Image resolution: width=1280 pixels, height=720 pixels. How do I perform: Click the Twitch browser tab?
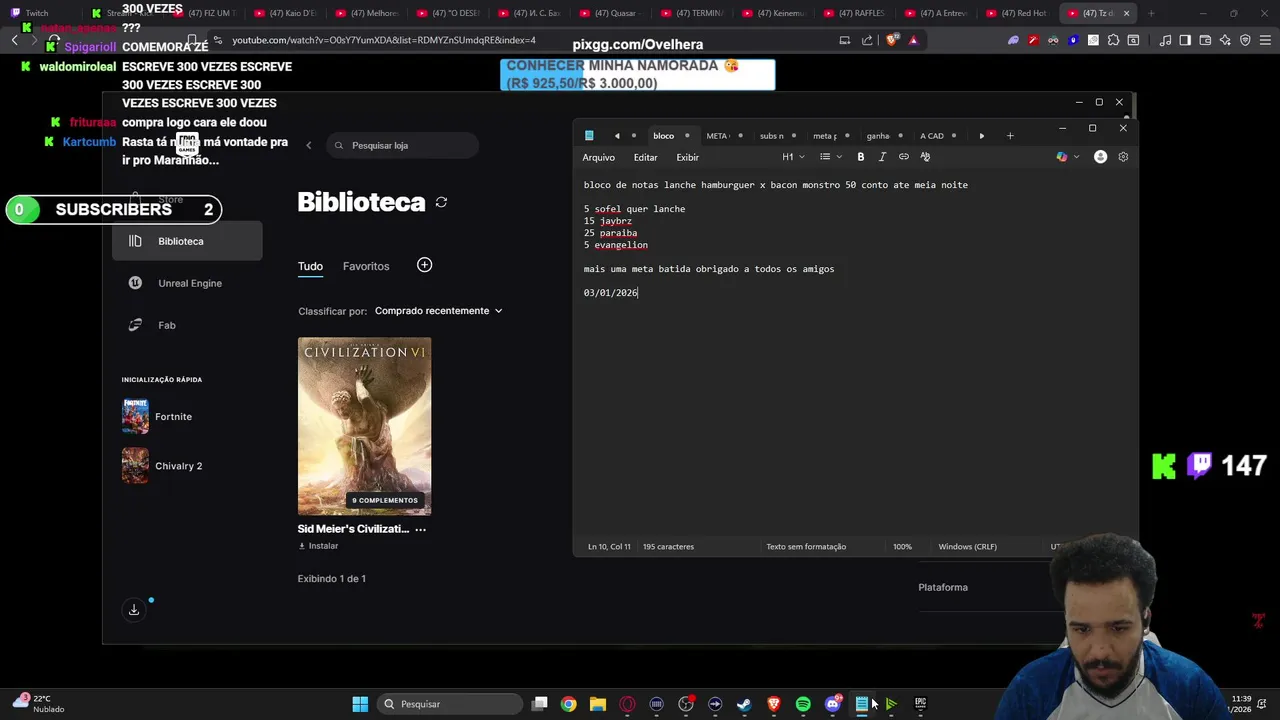[x=38, y=13]
